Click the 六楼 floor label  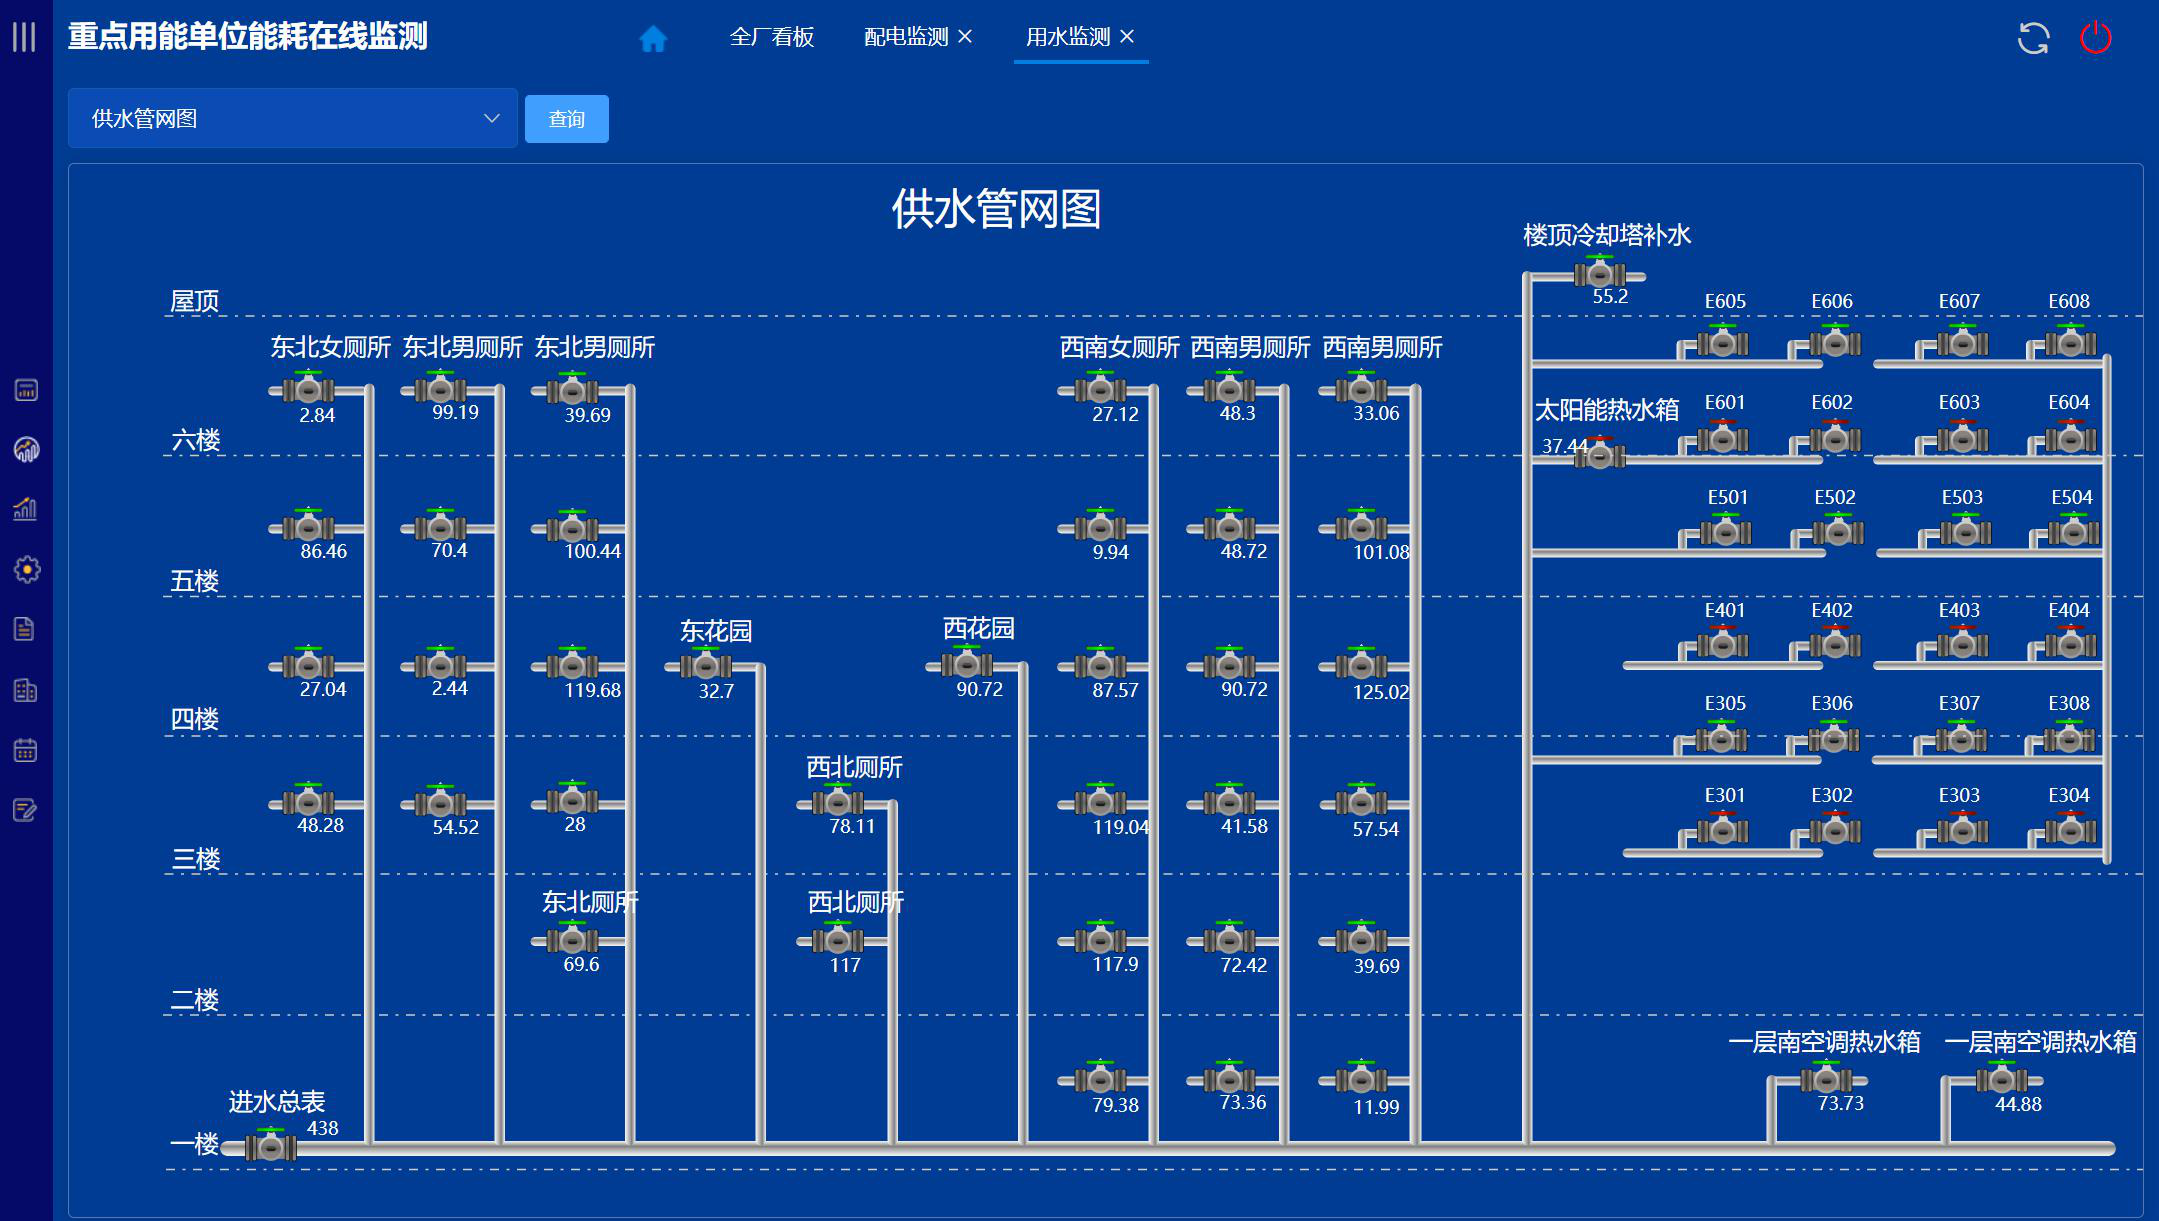pos(196,440)
